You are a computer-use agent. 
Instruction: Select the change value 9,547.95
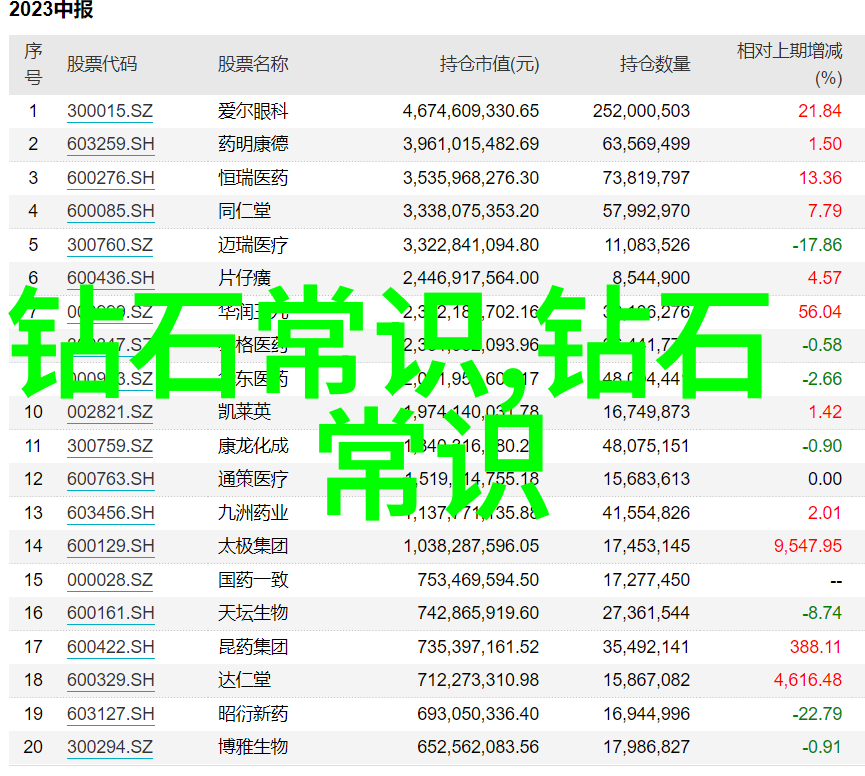808,546
